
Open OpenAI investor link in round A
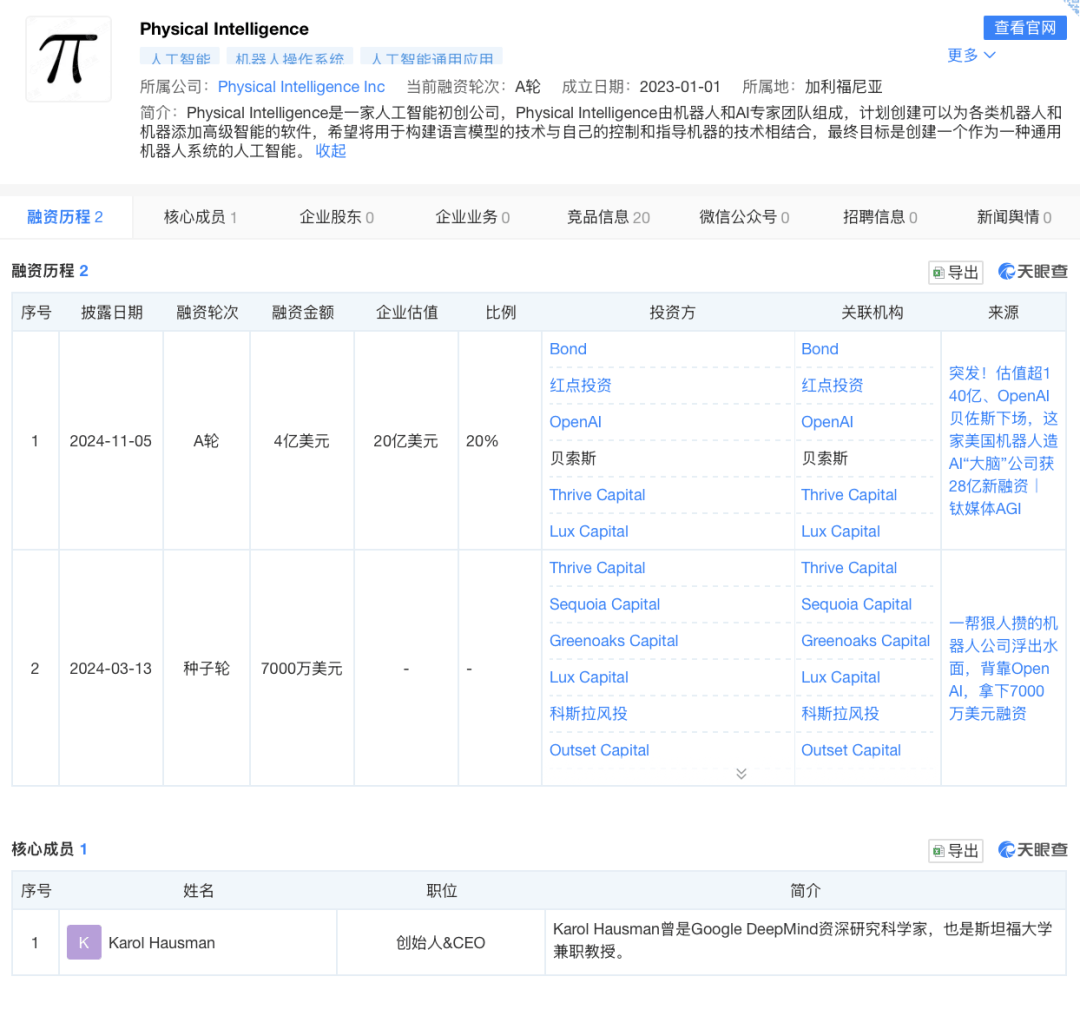point(575,422)
